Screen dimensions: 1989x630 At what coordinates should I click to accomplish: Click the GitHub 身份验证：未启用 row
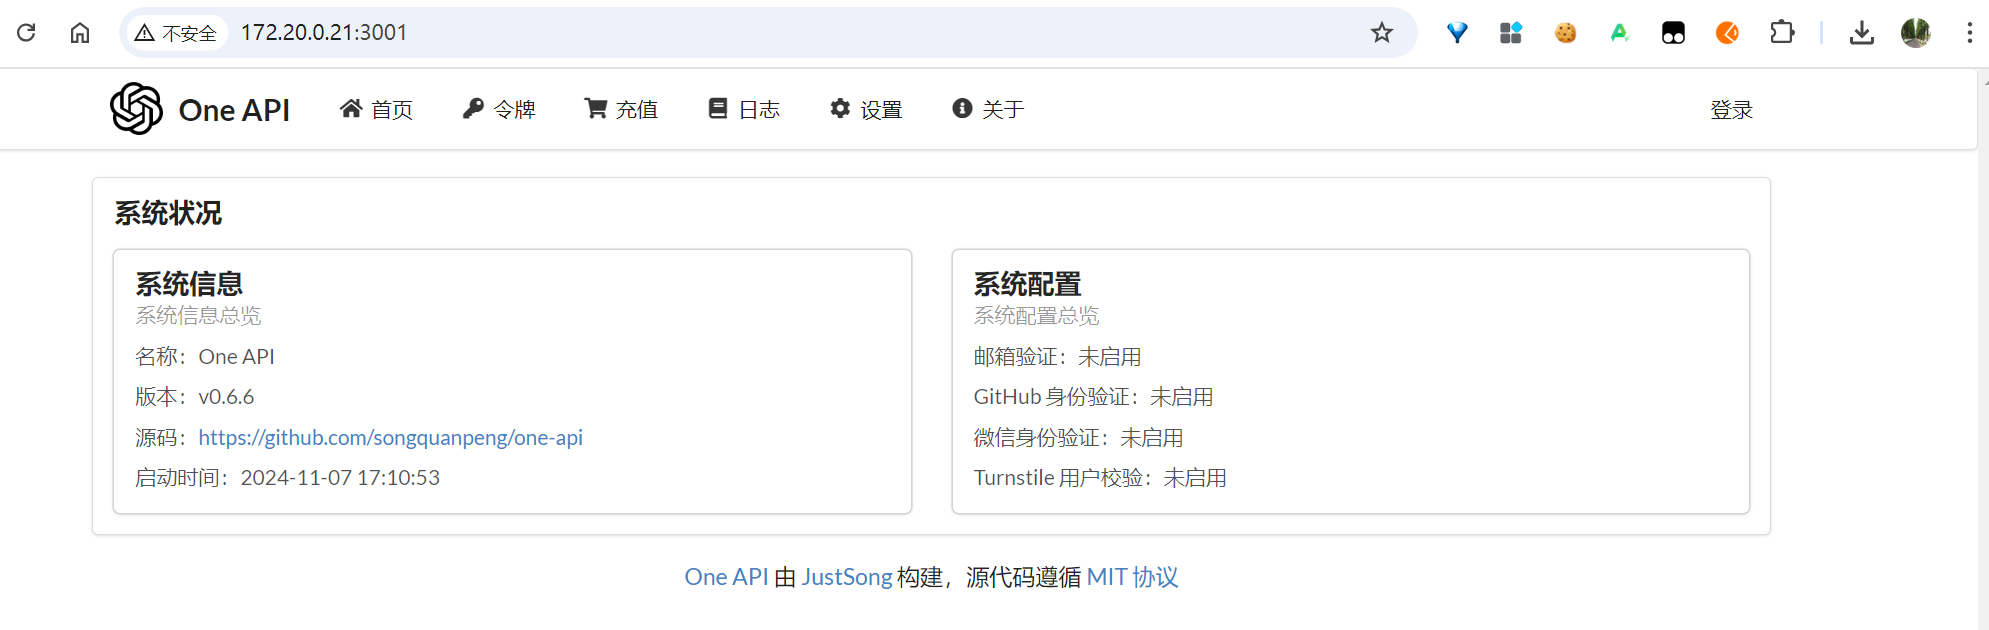[x=1093, y=397]
